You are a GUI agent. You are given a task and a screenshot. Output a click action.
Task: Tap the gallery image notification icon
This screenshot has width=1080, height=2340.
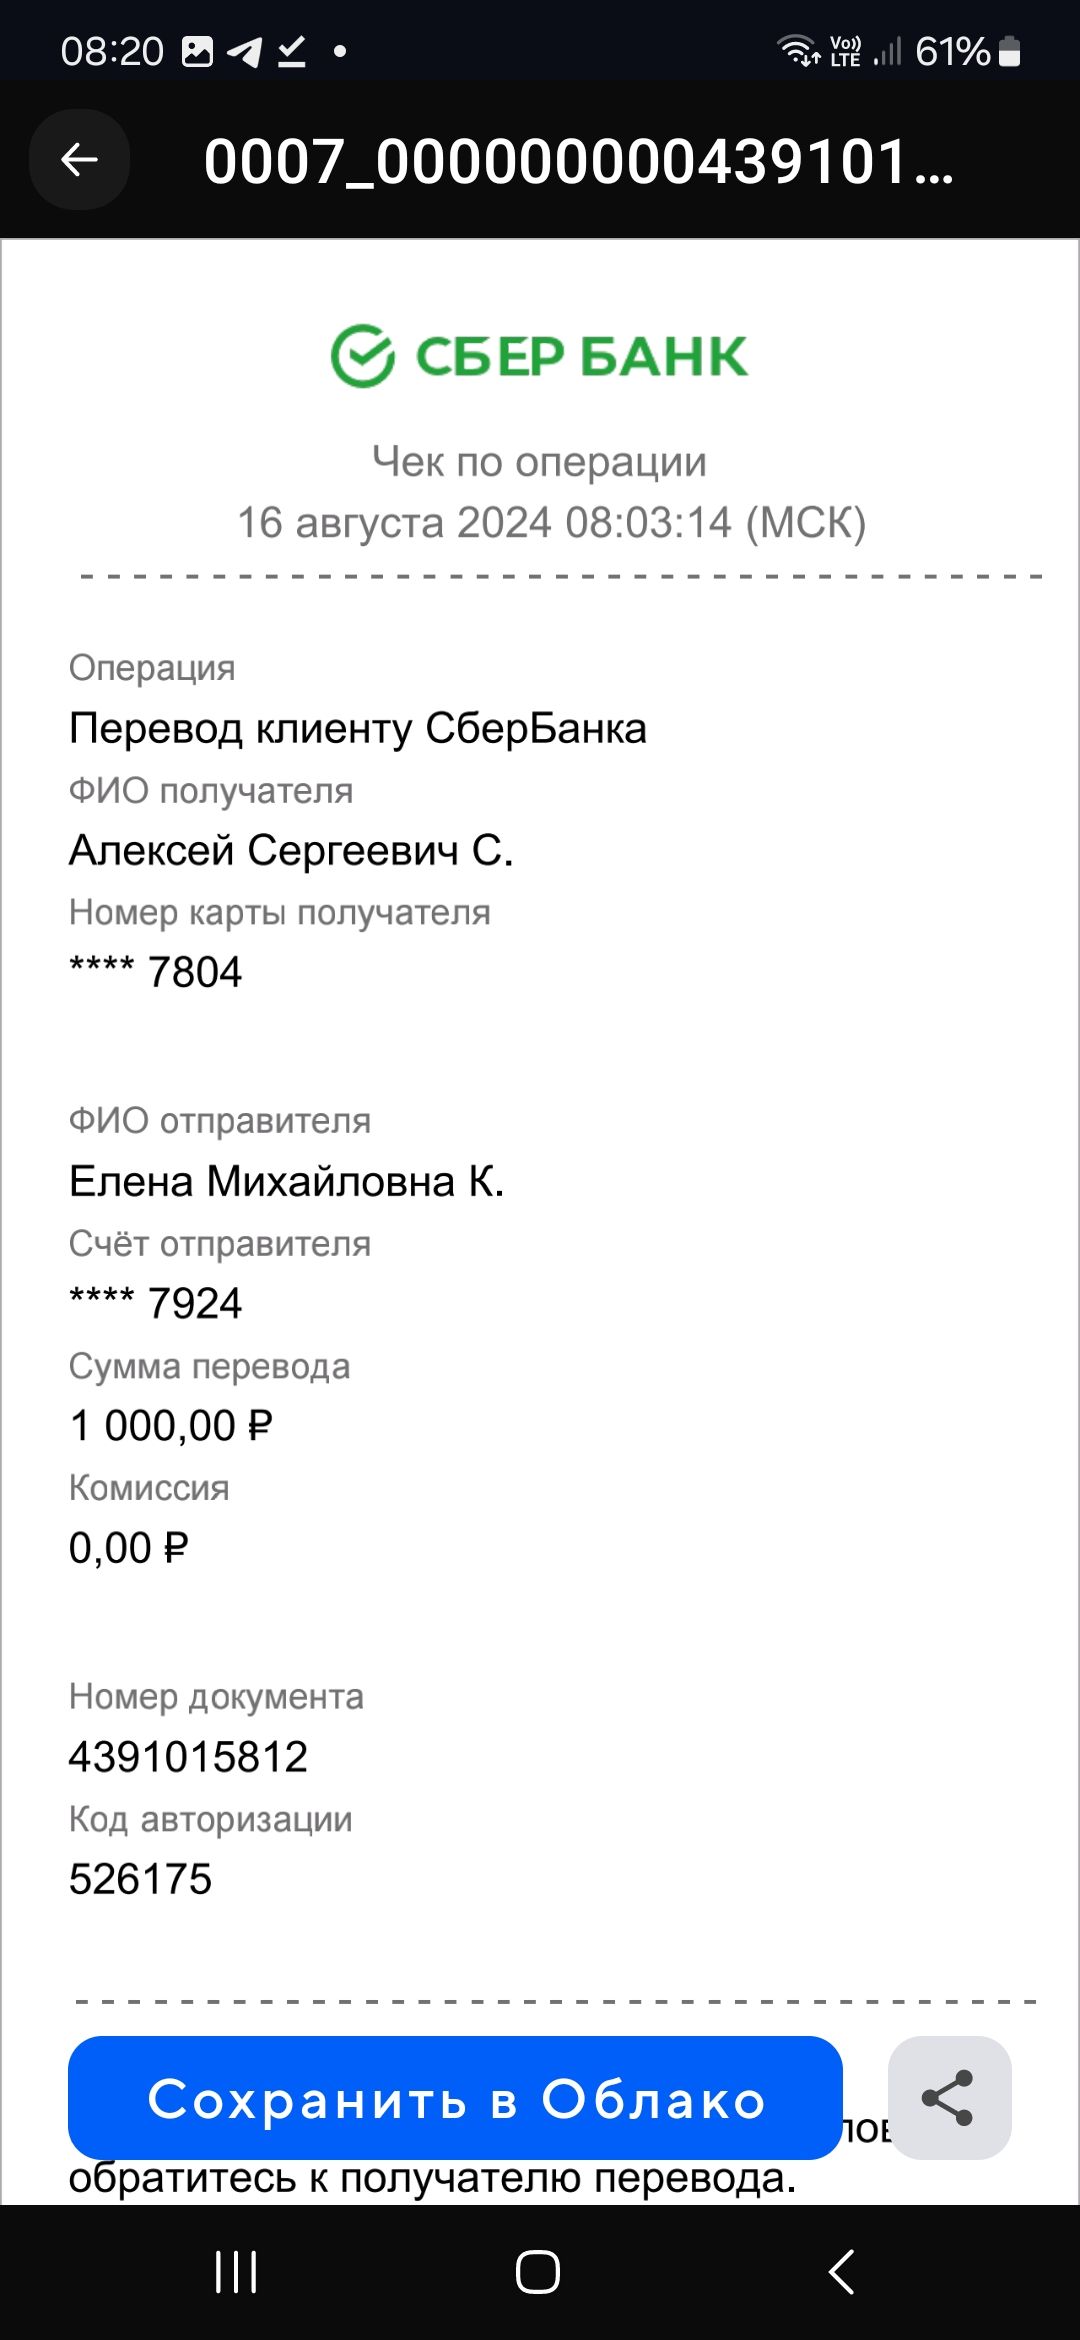197,51
